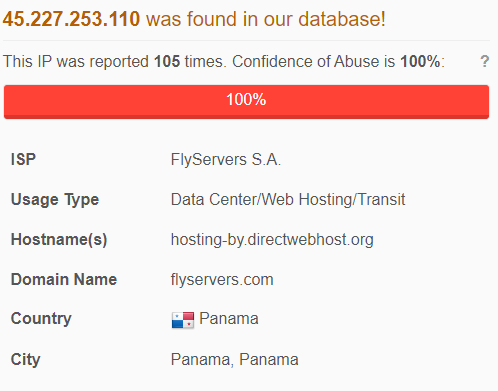The height and width of the screenshot is (391, 498).
Task: Click the ISP row label
Action: (x=23, y=159)
